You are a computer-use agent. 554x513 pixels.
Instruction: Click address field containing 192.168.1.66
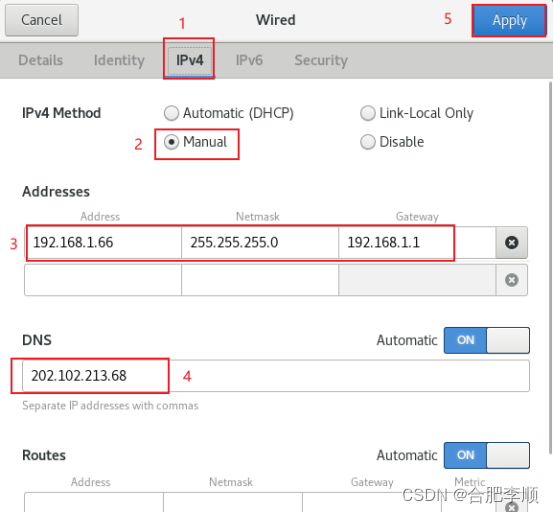[103, 243]
